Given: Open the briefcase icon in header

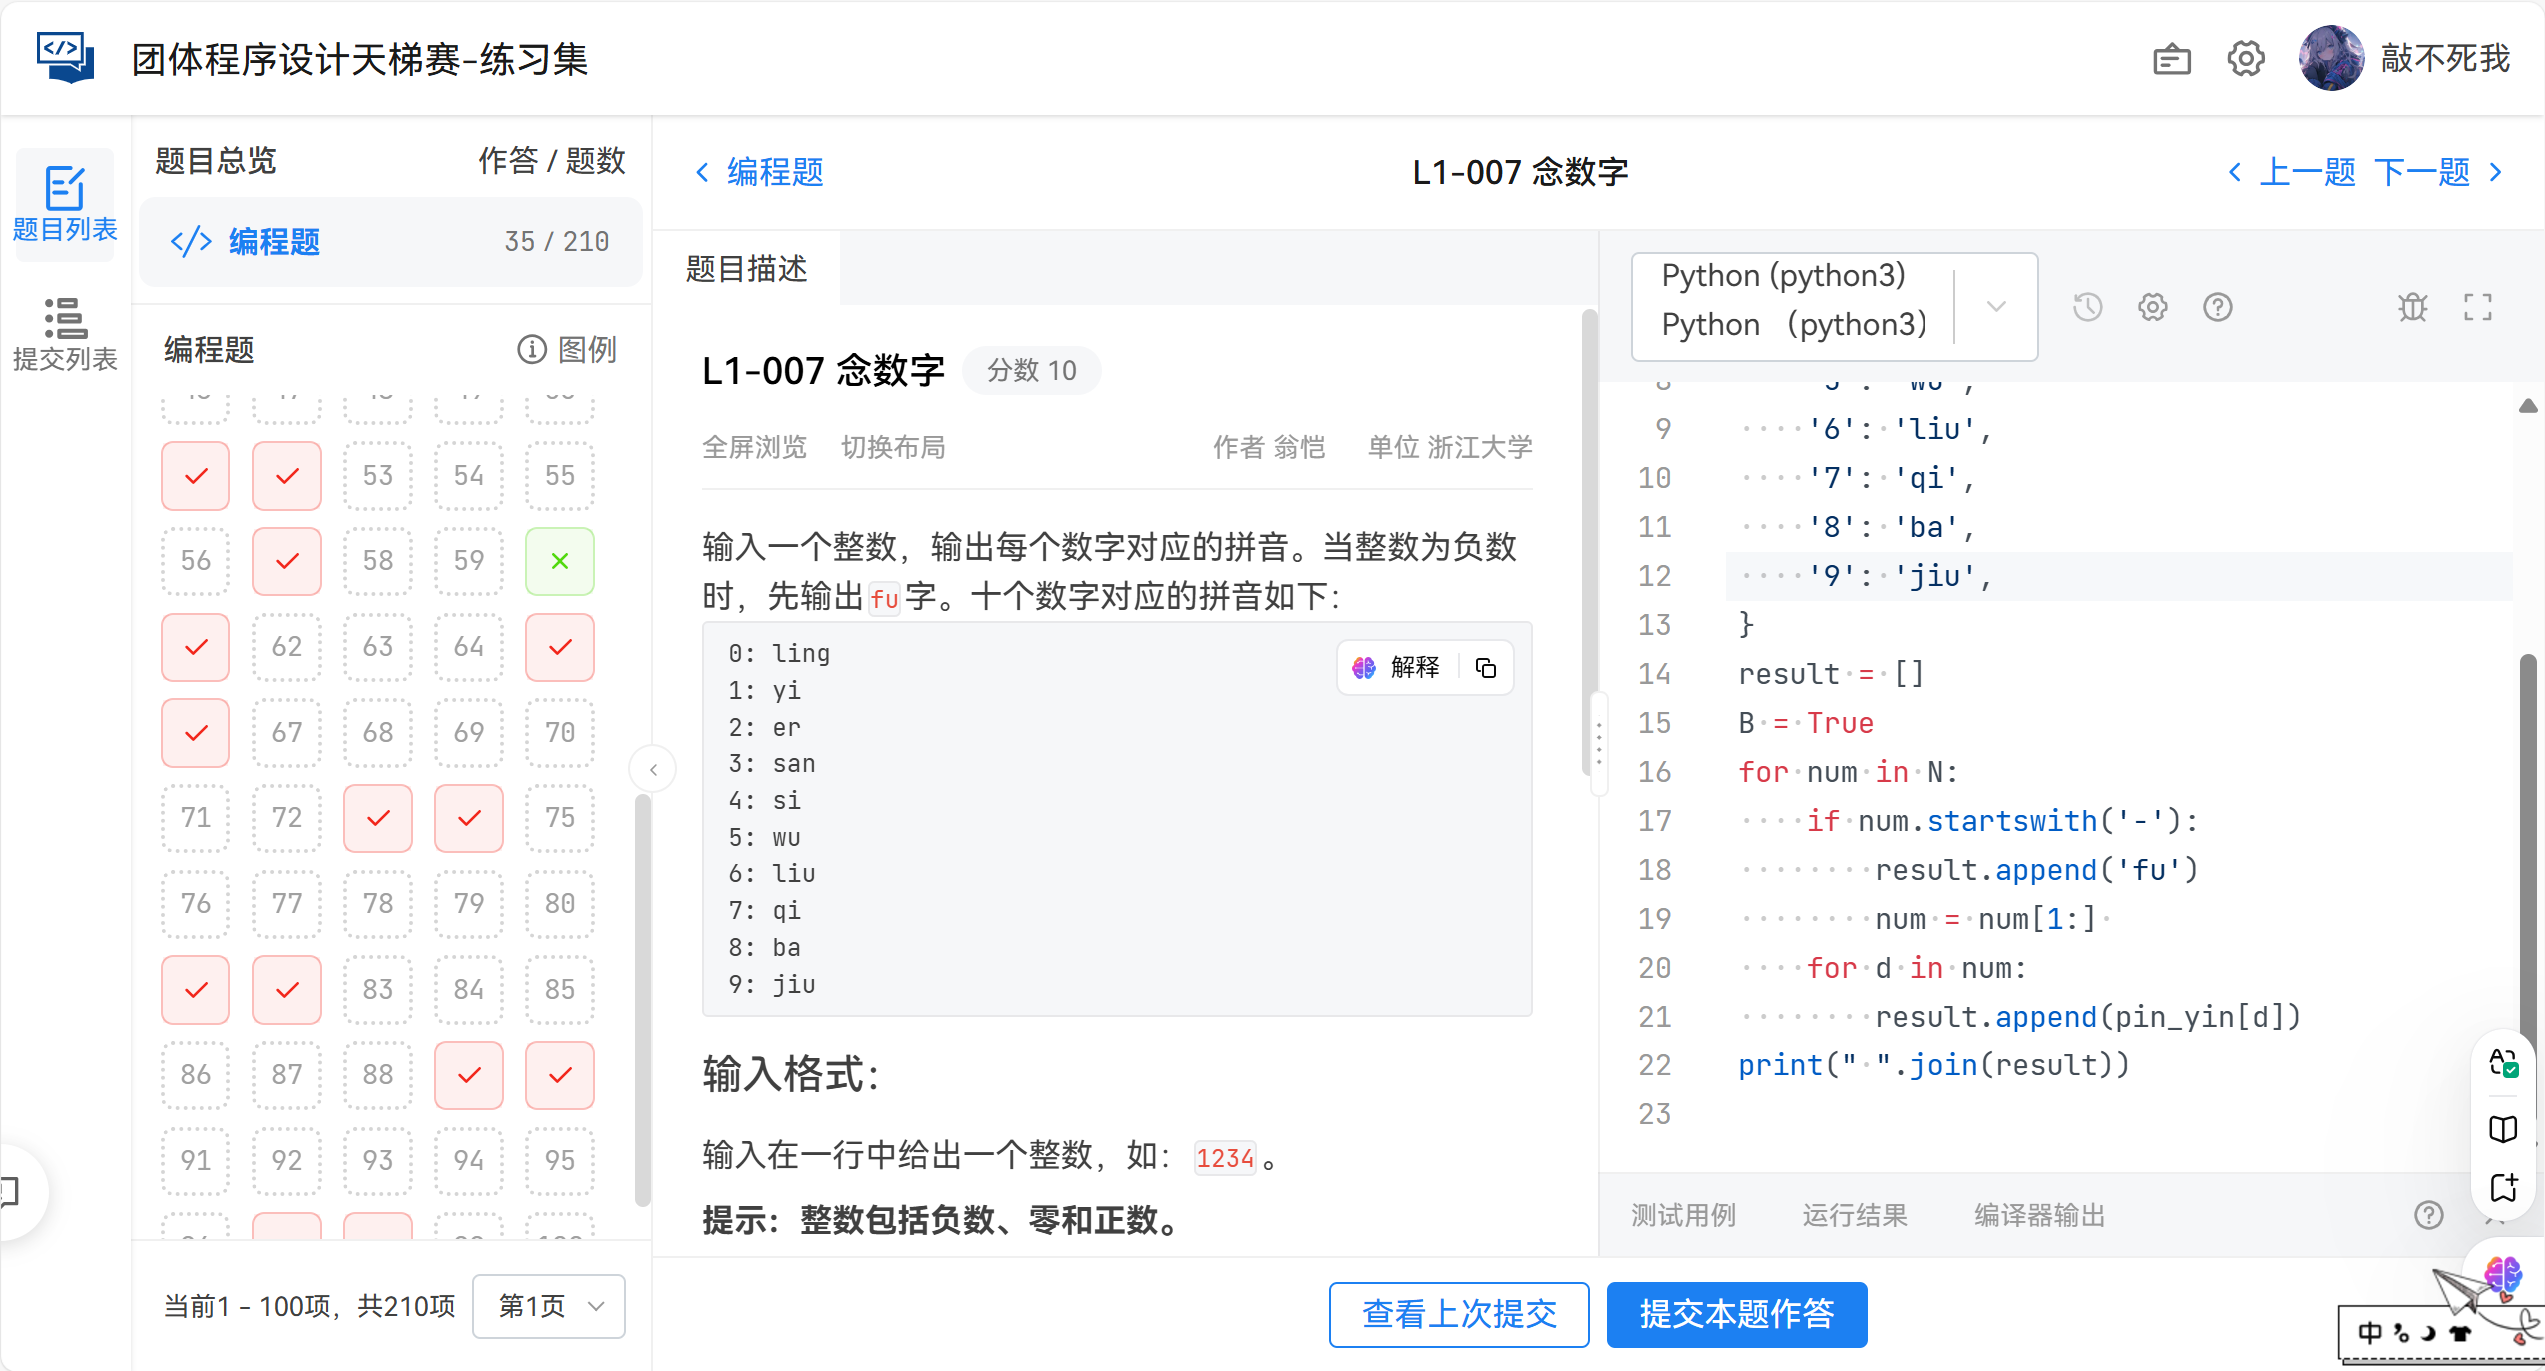Looking at the screenshot, I should pyautogui.click(x=2171, y=60).
